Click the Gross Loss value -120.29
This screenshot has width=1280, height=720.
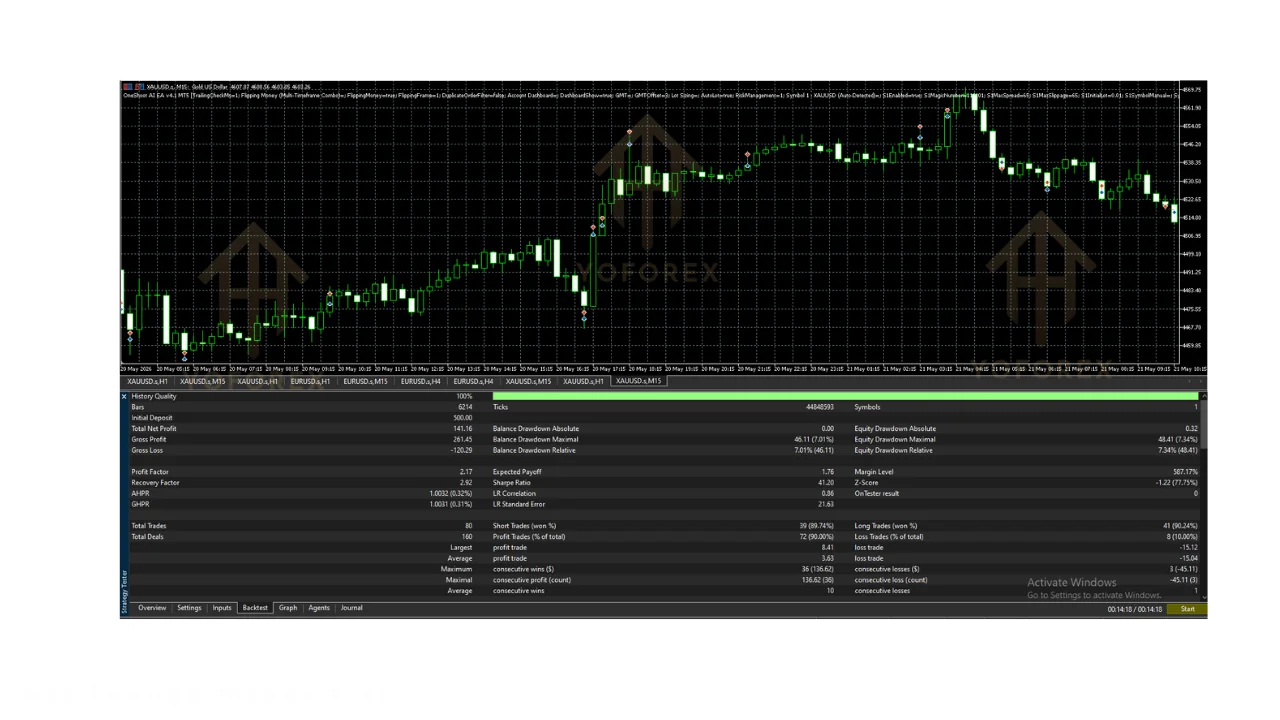pos(461,450)
